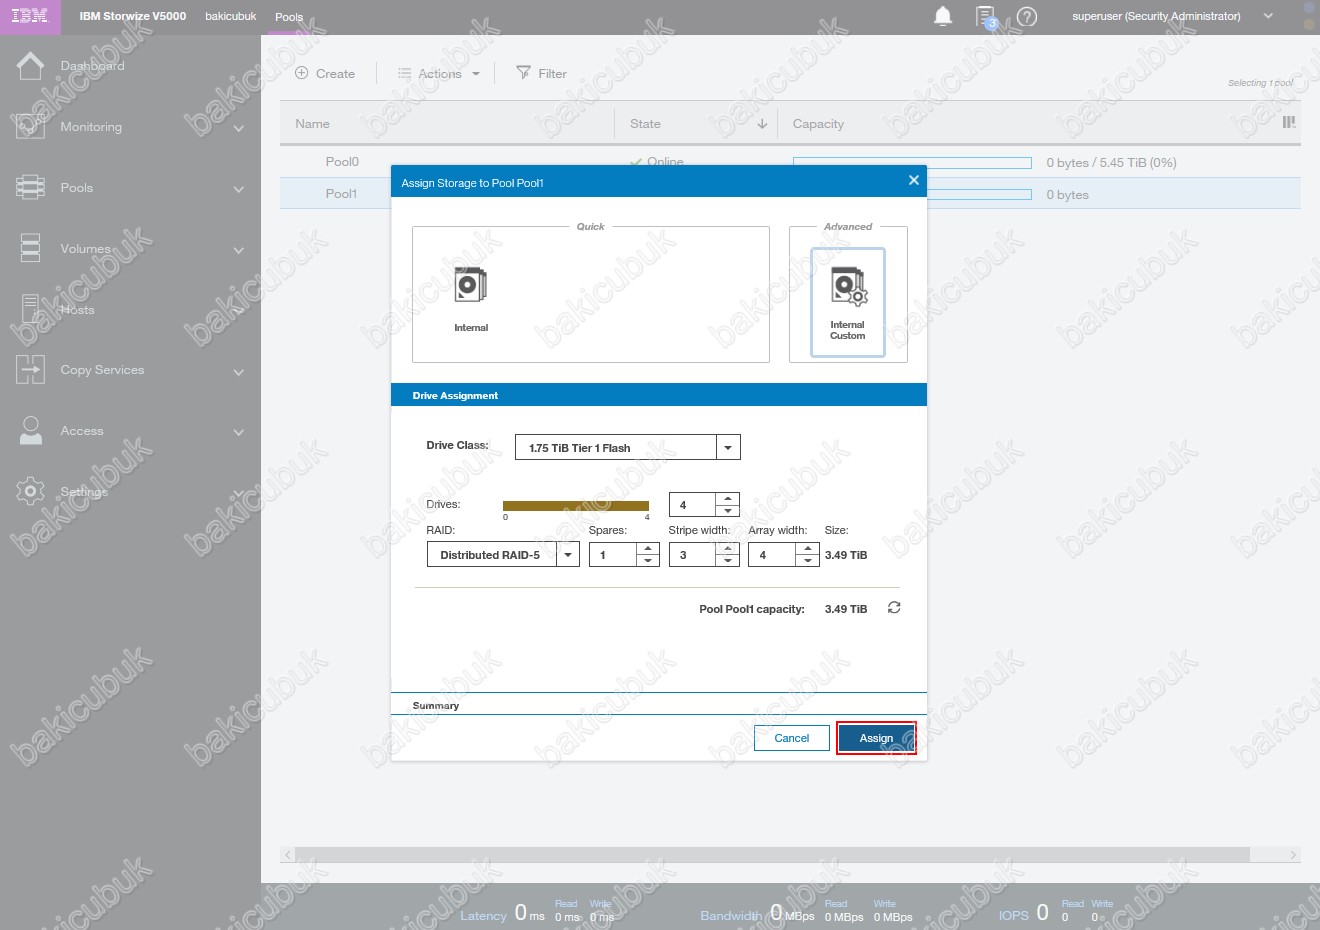The image size is (1320, 930).
Task: Increase the Array width value
Action: coord(808,548)
